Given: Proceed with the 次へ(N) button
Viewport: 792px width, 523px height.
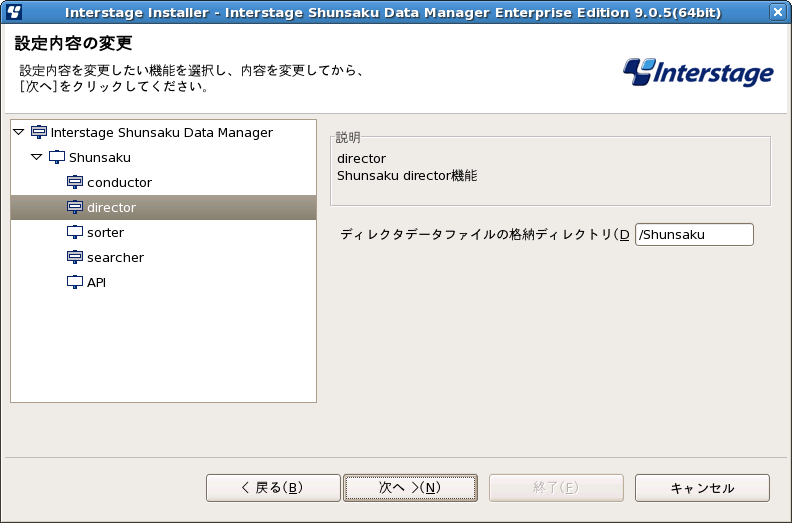Looking at the screenshot, I should pos(410,488).
